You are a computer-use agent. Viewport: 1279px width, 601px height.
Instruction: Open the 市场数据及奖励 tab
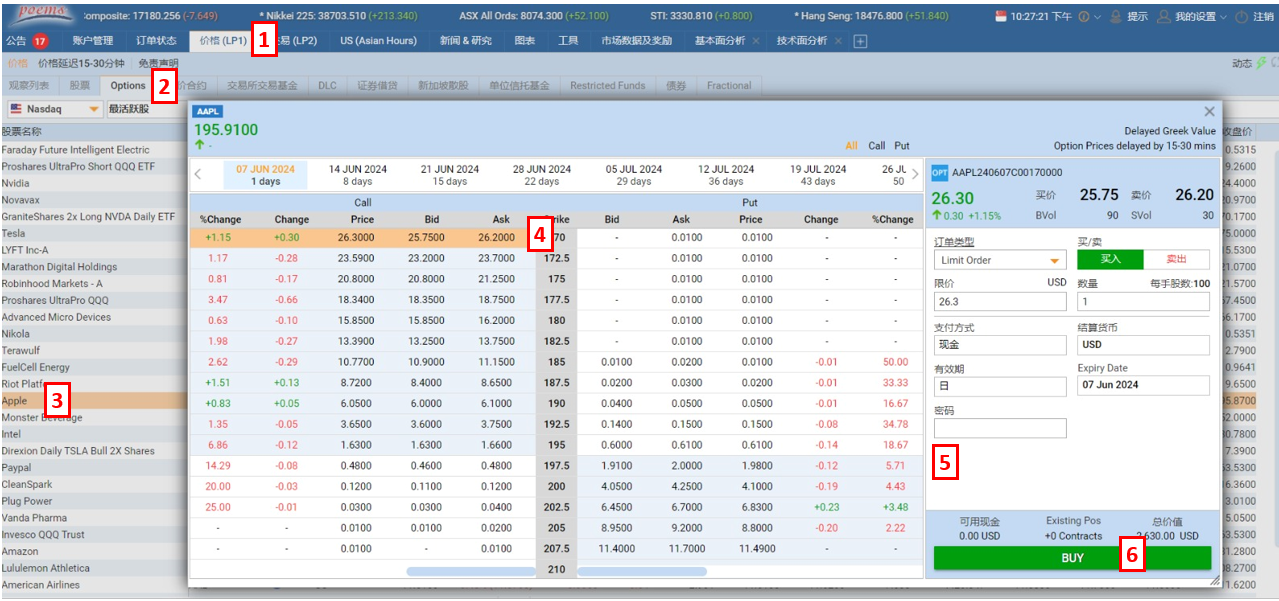click(x=637, y=41)
